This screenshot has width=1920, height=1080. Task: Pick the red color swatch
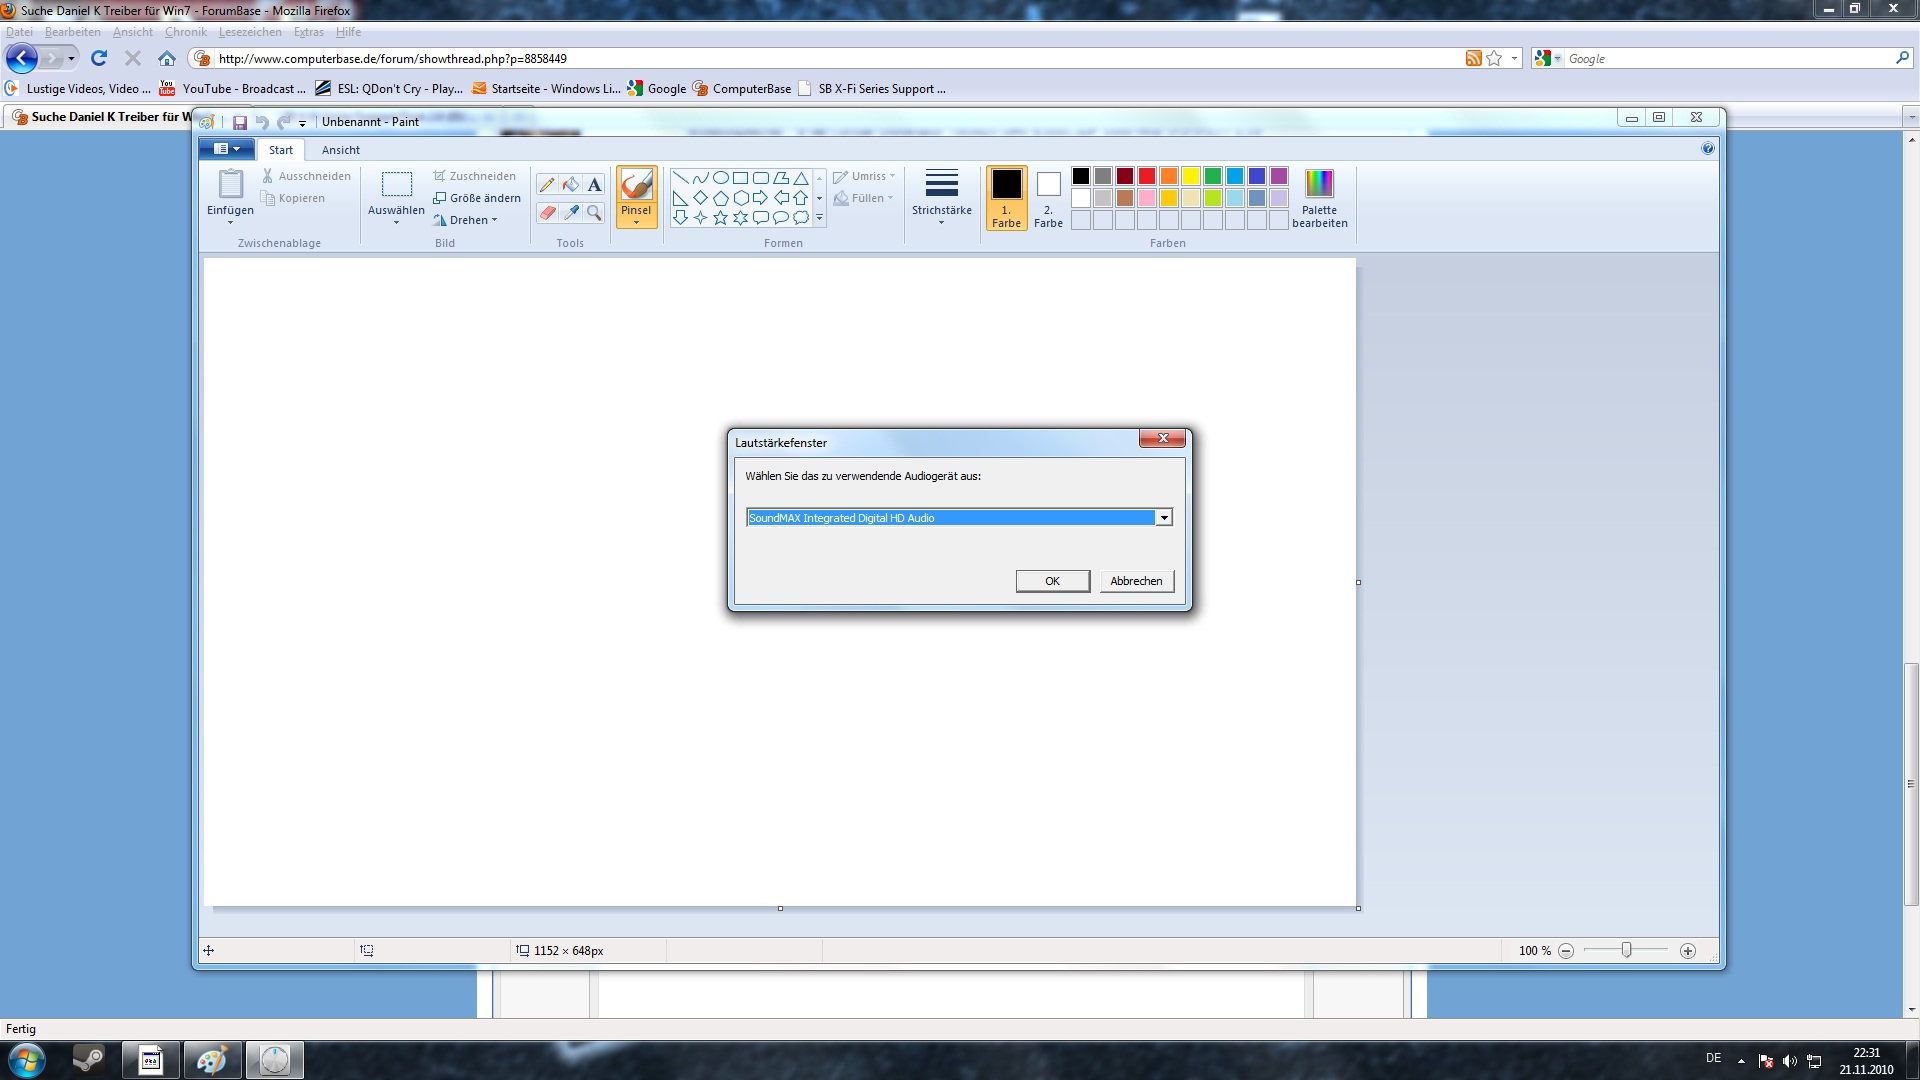pos(1147,176)
